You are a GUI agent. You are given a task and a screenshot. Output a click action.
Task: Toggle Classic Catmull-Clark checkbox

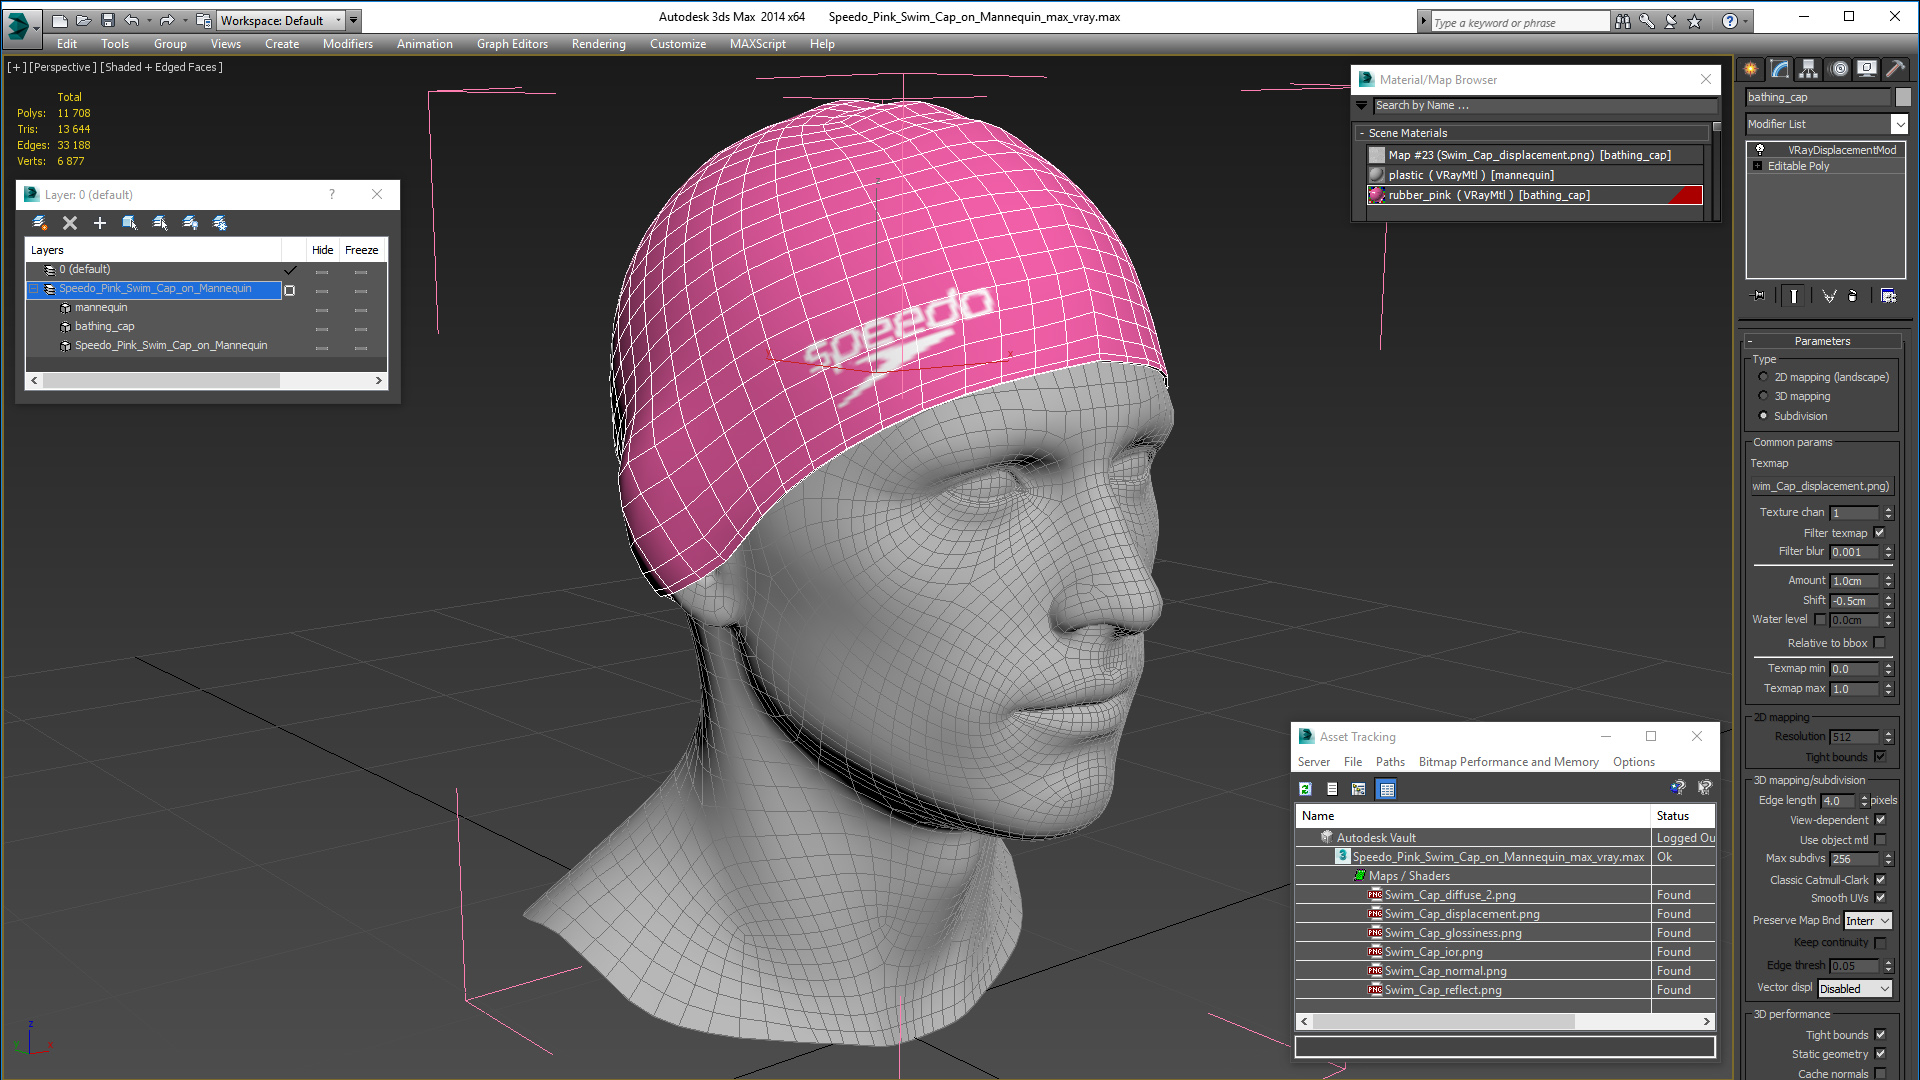[x=1880, y=880]
